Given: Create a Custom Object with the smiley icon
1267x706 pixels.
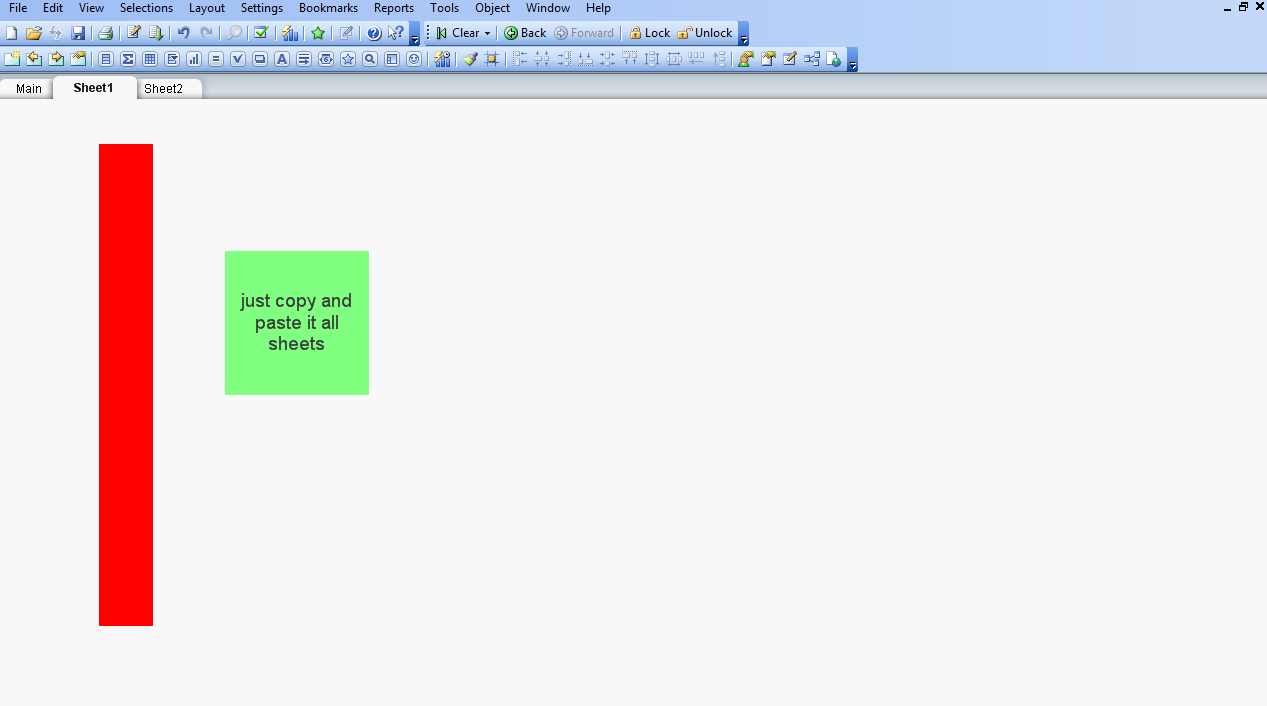Looking at the screenshot, I should pos(414,59).
